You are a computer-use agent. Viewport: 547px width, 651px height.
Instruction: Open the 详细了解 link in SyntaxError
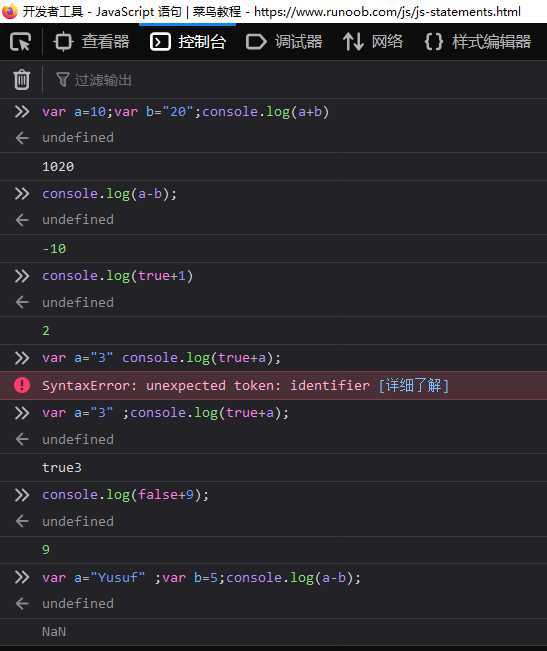413,386
